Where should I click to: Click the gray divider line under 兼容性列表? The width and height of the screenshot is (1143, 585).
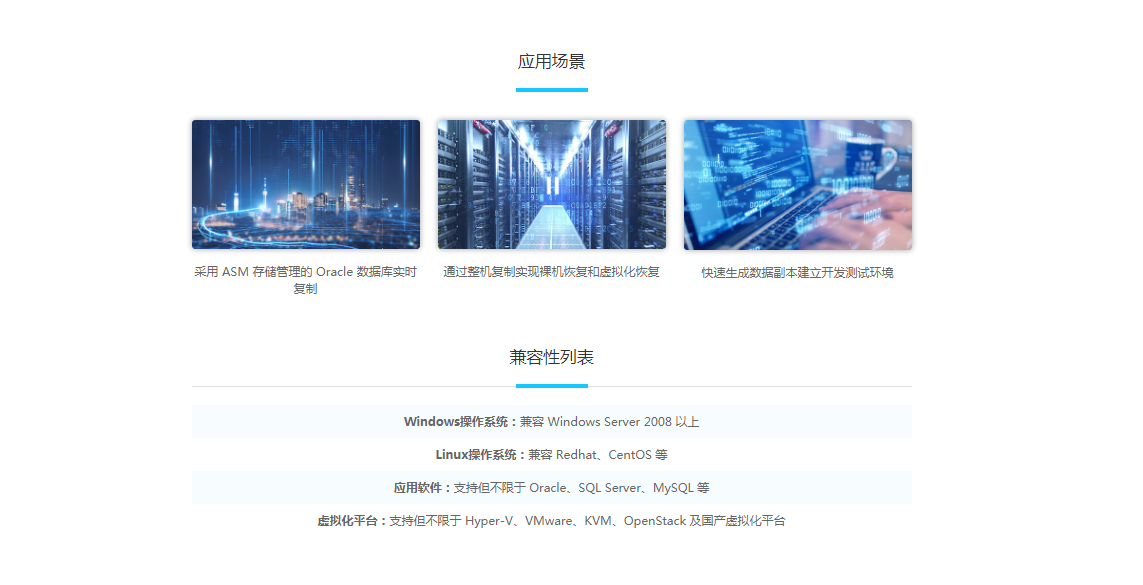[x=350, y=386]
